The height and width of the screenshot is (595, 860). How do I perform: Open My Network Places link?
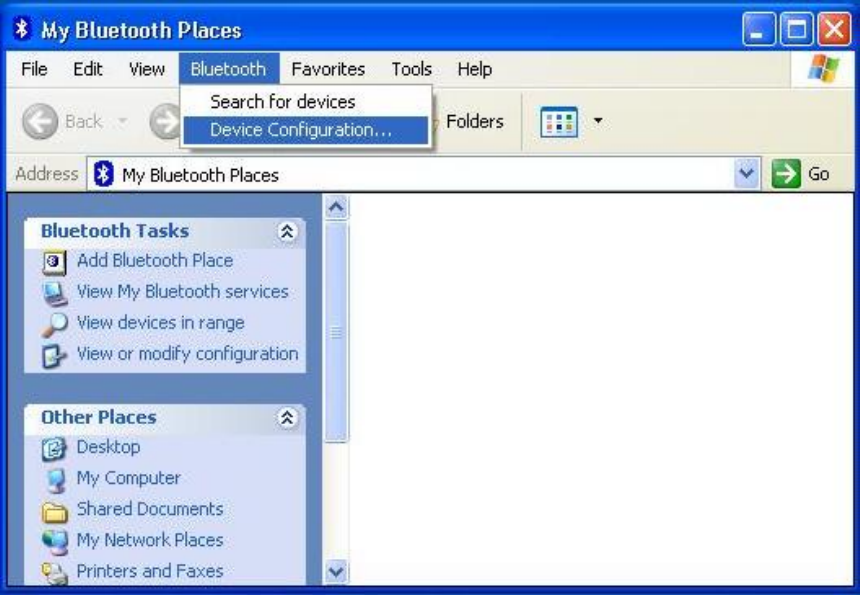pos(150,540)
